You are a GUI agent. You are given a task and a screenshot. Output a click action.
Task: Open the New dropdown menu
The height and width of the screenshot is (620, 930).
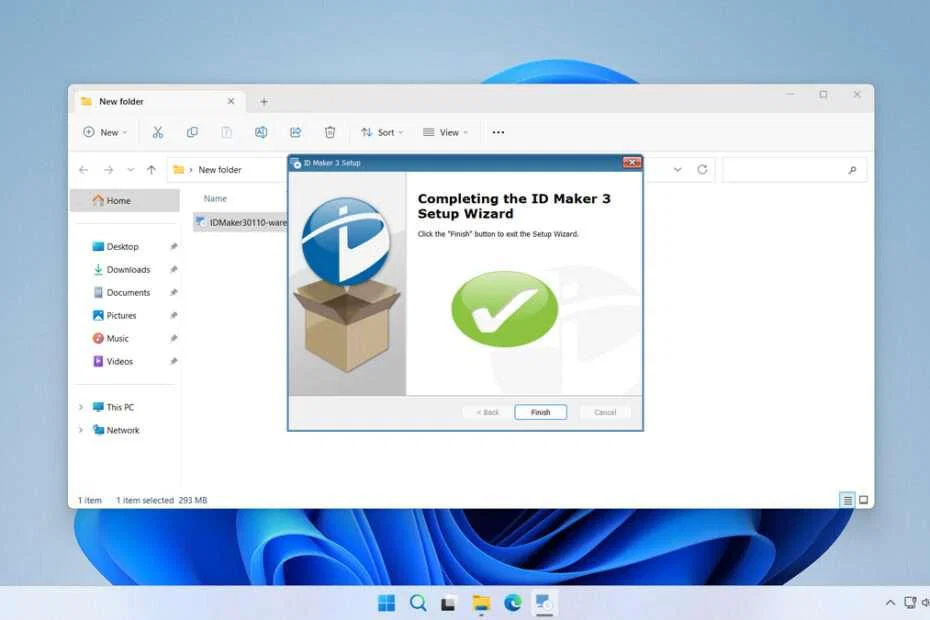[103, 132]
